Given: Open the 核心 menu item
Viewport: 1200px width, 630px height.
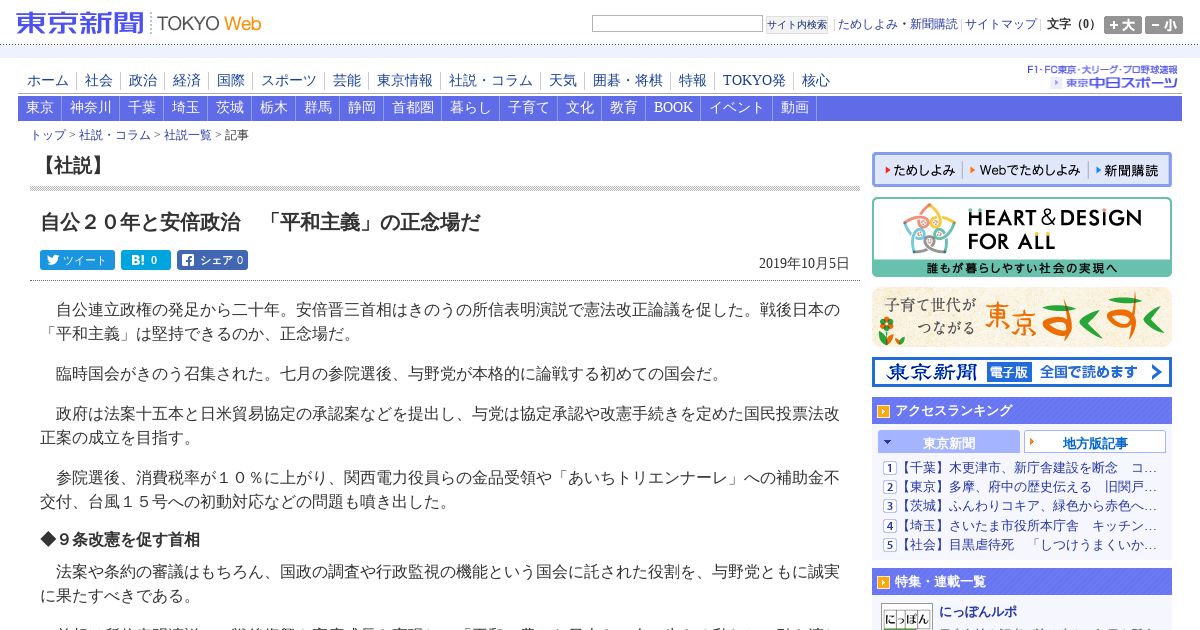Looking at the screenshot, I should click(x=816, y=80).
